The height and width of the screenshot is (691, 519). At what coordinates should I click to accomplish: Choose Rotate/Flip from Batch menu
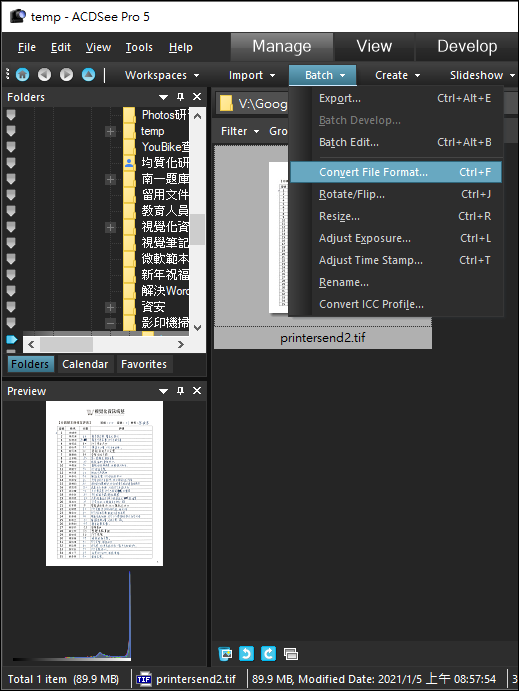(x=396, y=194)
